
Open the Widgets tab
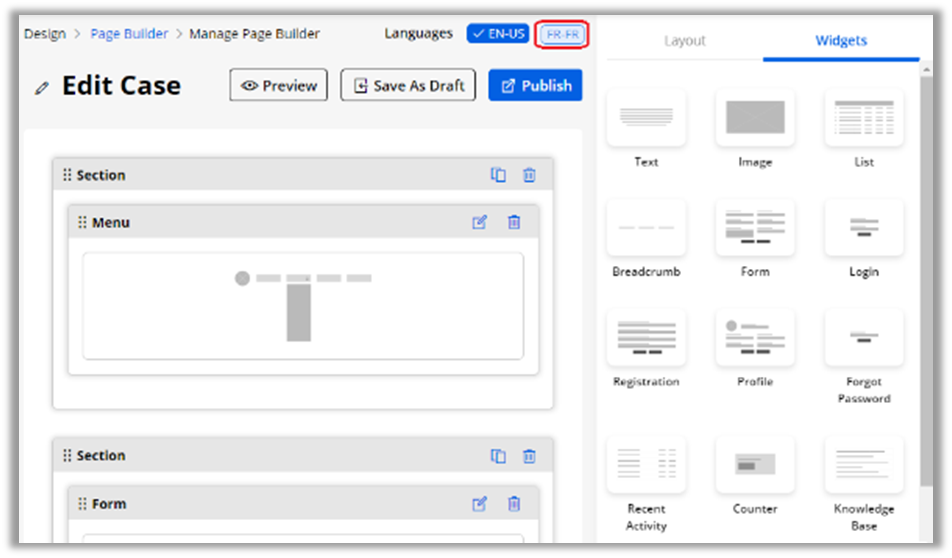tap(841, 41)
